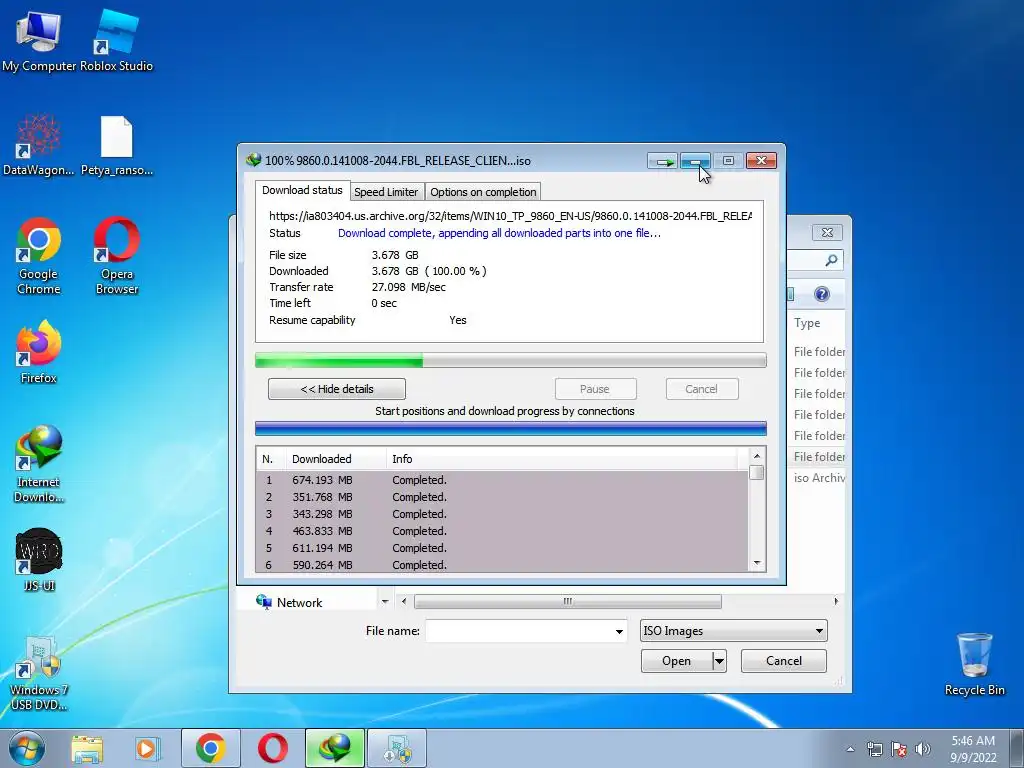Minimize the IDM download window
Image resolution: width=1024 pixels, height=768 pixels.
pos(696,161)
